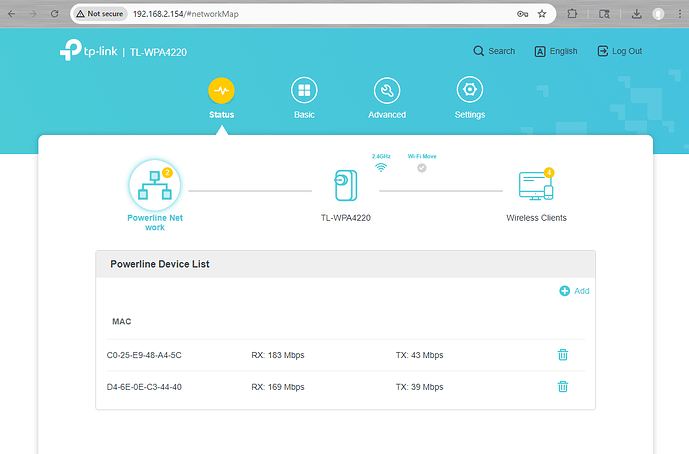Delete device C0-25-E9-48-A4-5C

tap(563, 355)
